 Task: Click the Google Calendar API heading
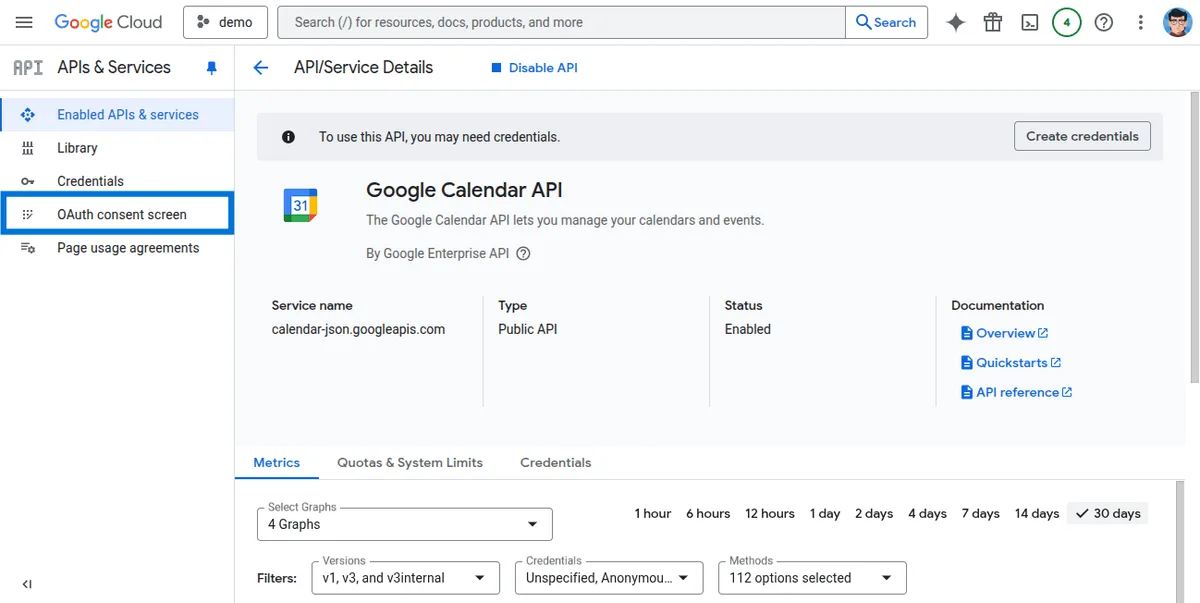(465, 190)
